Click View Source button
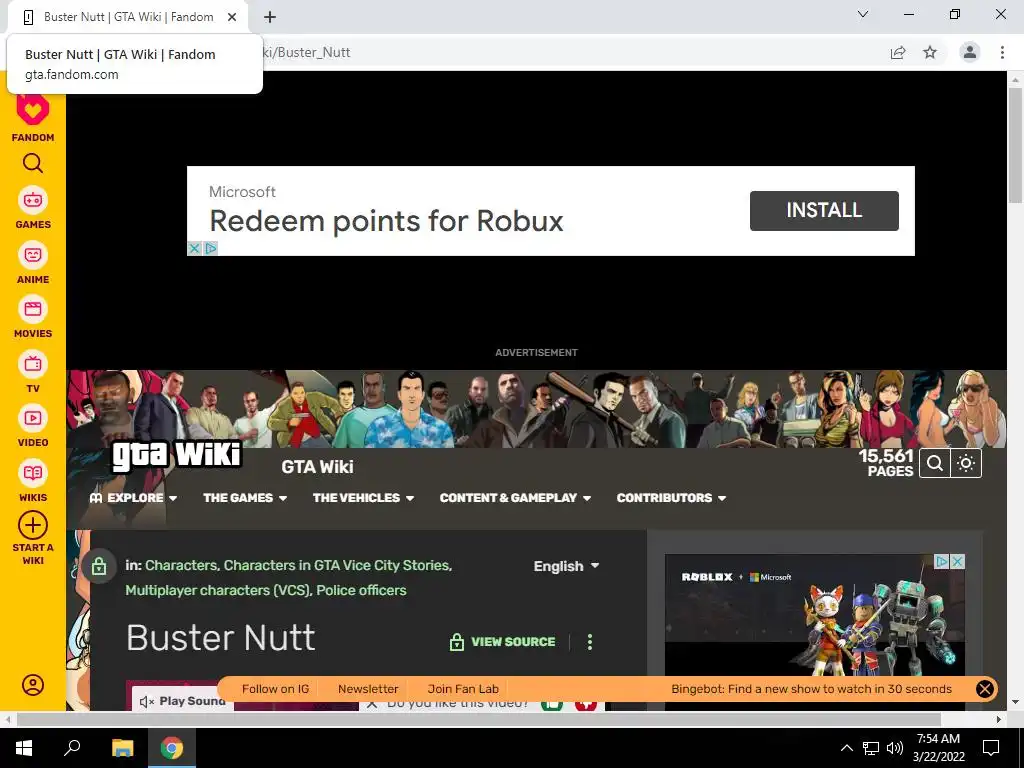Viewport: 1024px width, 768px height. point(502,642)
